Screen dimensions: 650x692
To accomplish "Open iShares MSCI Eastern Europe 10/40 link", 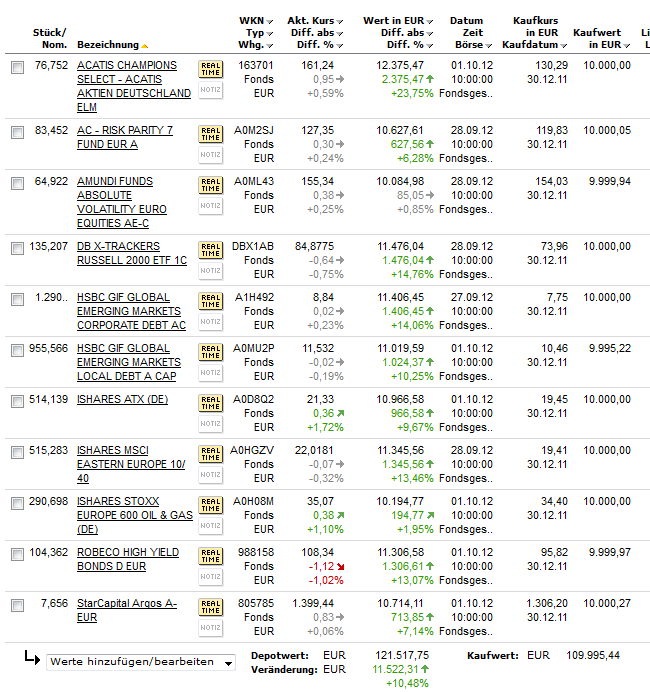I will pyautogui.click(x=131, y=464).
